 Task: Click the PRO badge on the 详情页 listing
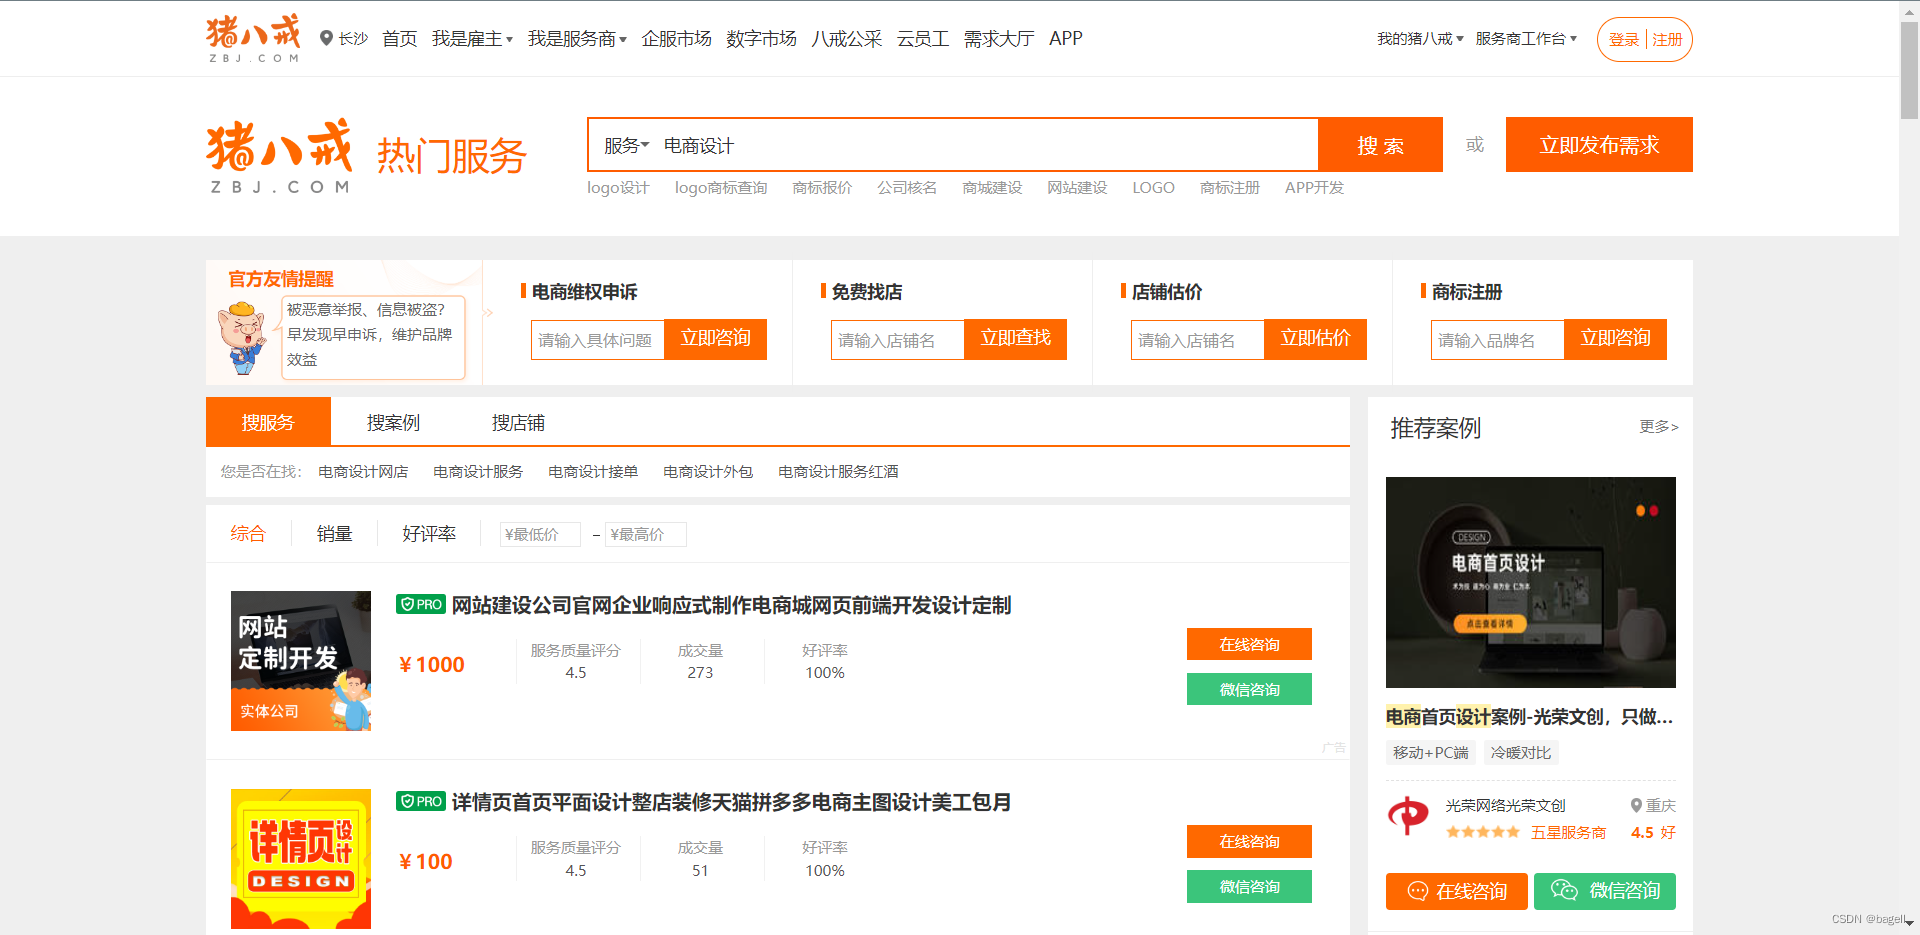[x=421, y=801]
